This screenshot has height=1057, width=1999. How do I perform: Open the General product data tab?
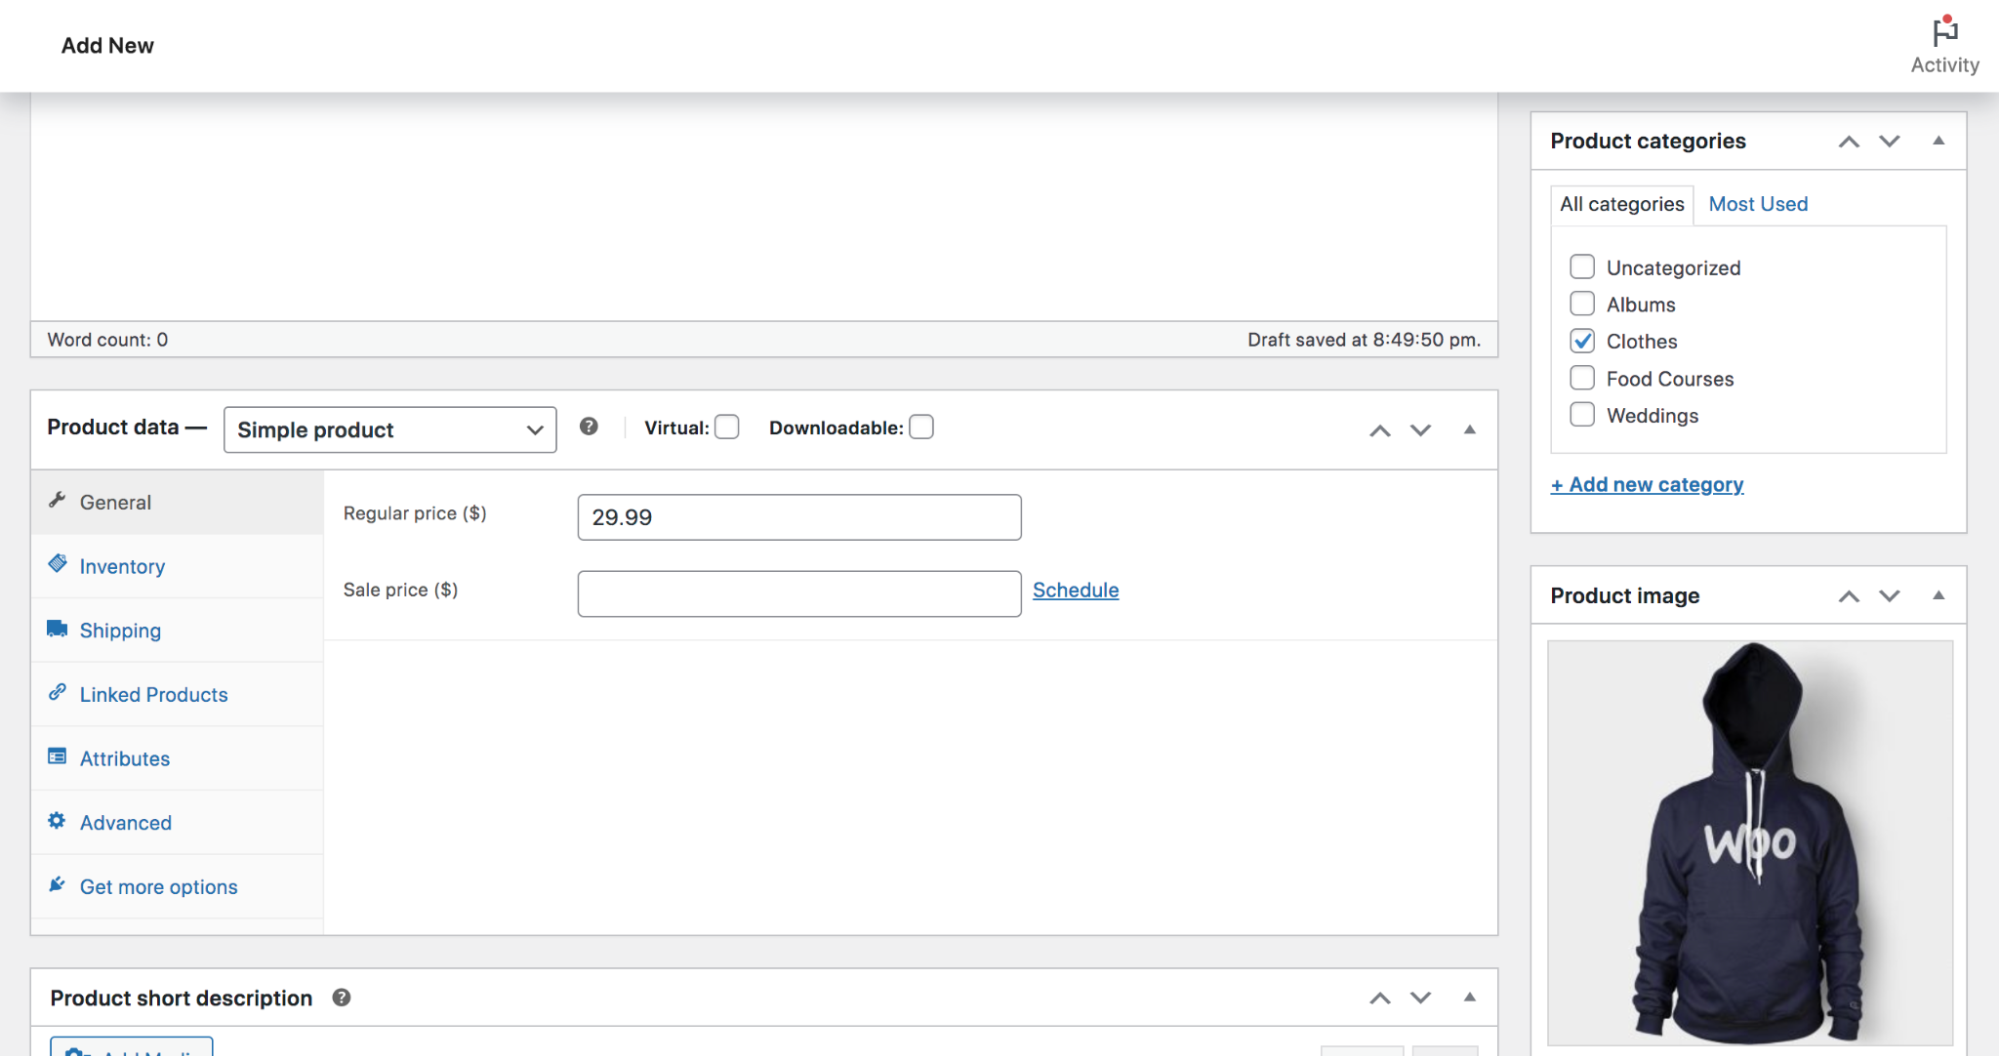(x=177, y=502)
